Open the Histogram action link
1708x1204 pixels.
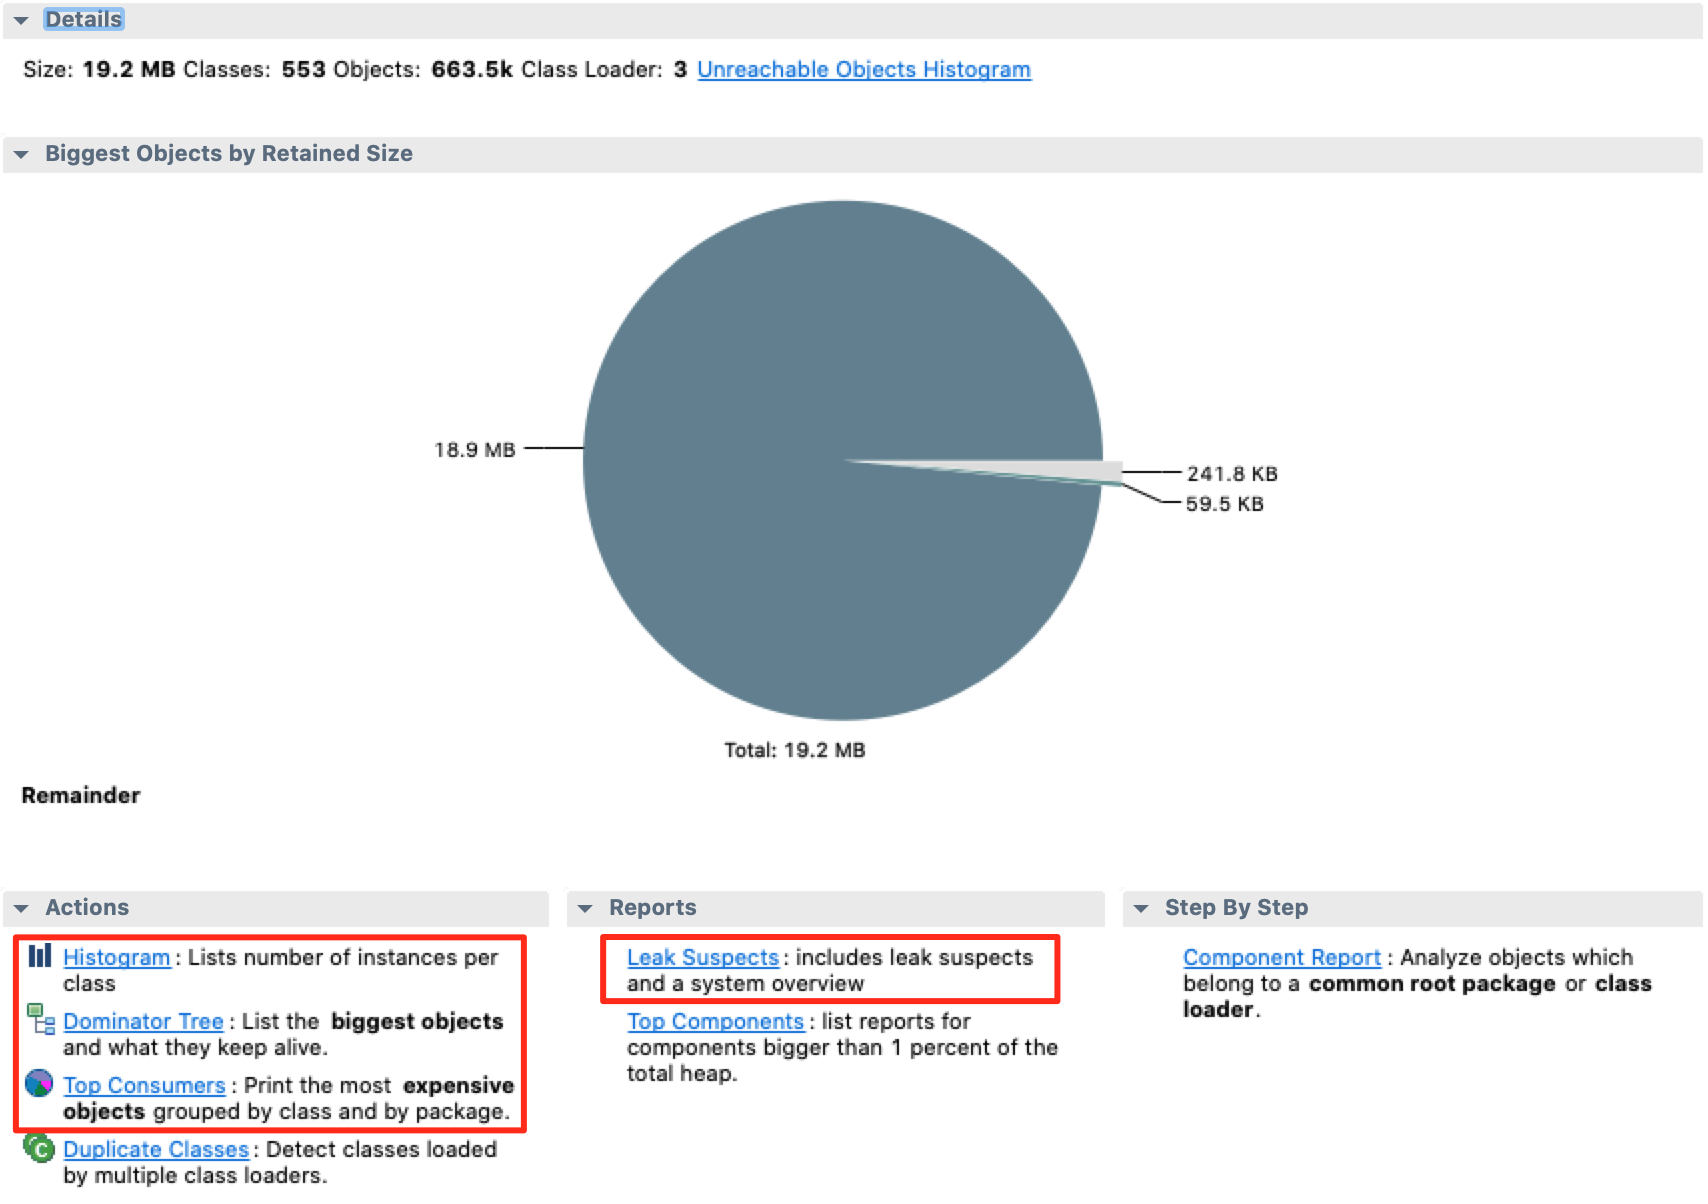click(x=116, y=957)
